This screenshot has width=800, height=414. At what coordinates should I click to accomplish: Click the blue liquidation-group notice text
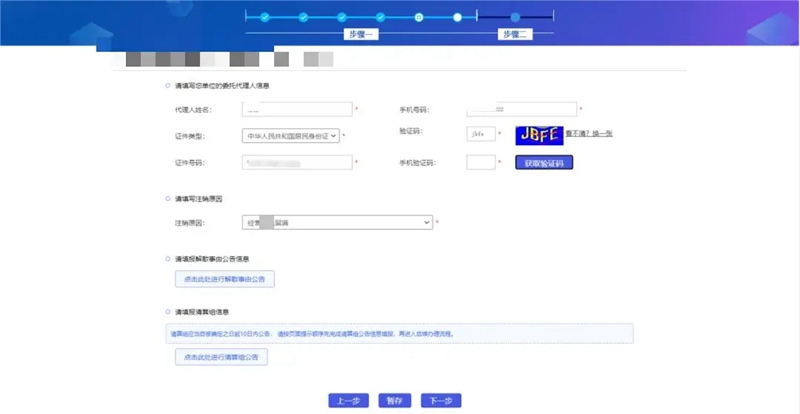tap(312, 334)
